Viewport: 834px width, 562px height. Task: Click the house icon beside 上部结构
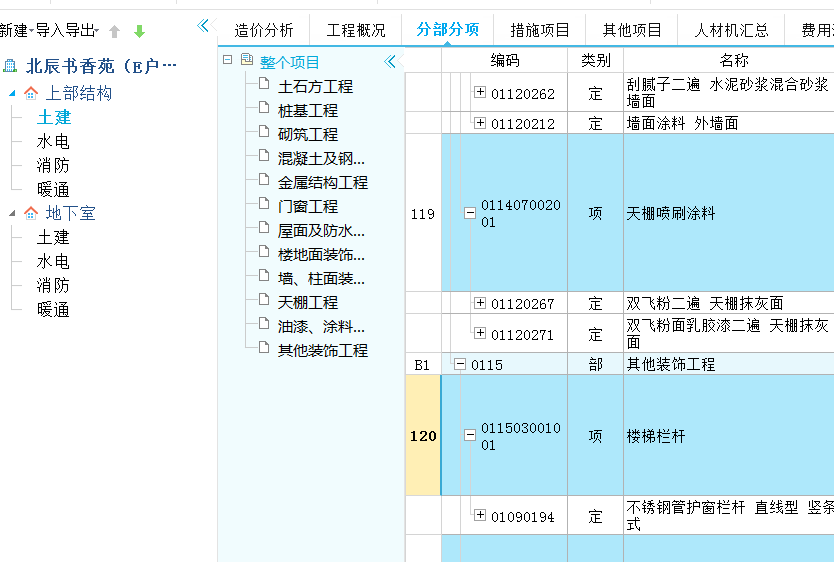pos(31,94)
